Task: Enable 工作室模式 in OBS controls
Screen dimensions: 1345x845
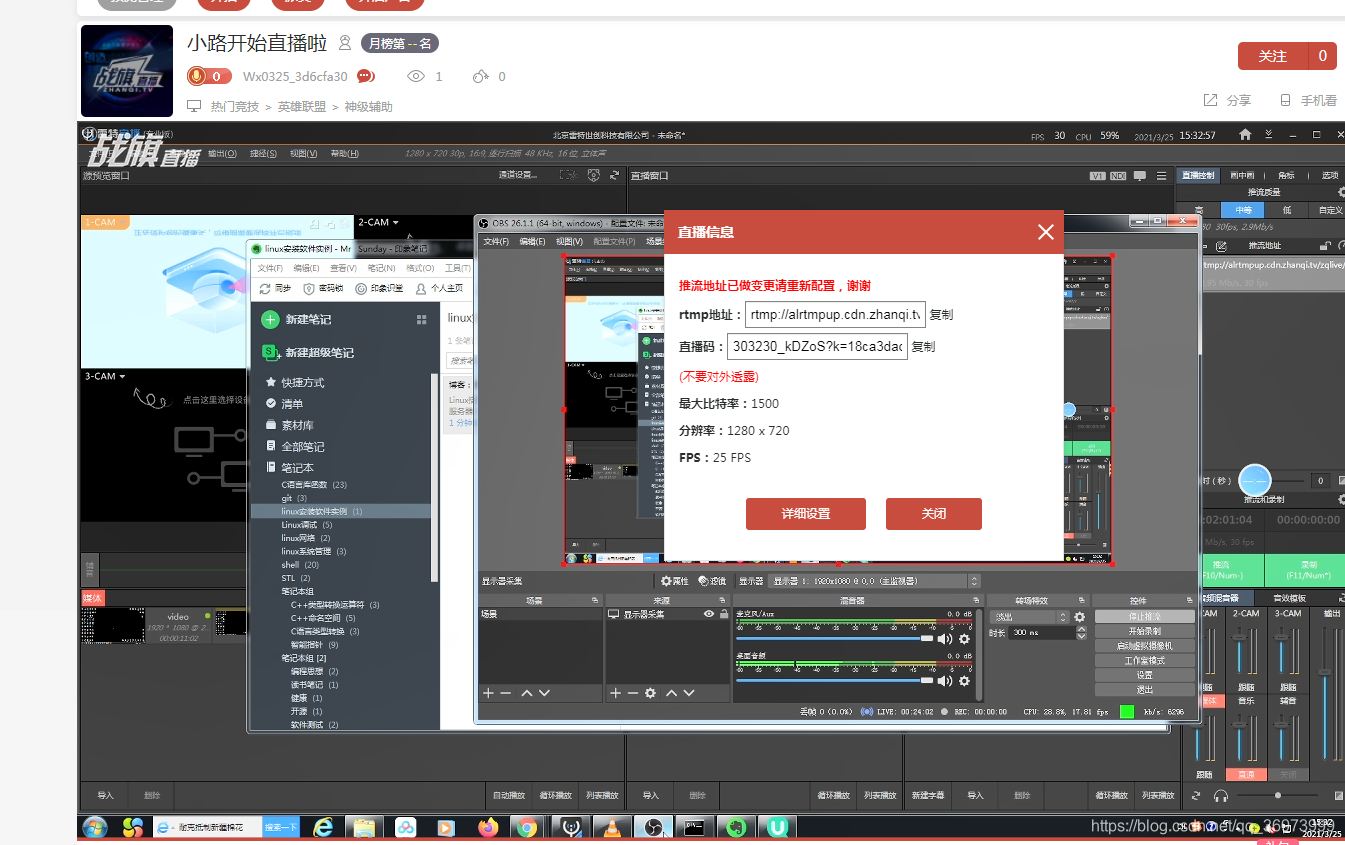Action: tap(1144, 661)
